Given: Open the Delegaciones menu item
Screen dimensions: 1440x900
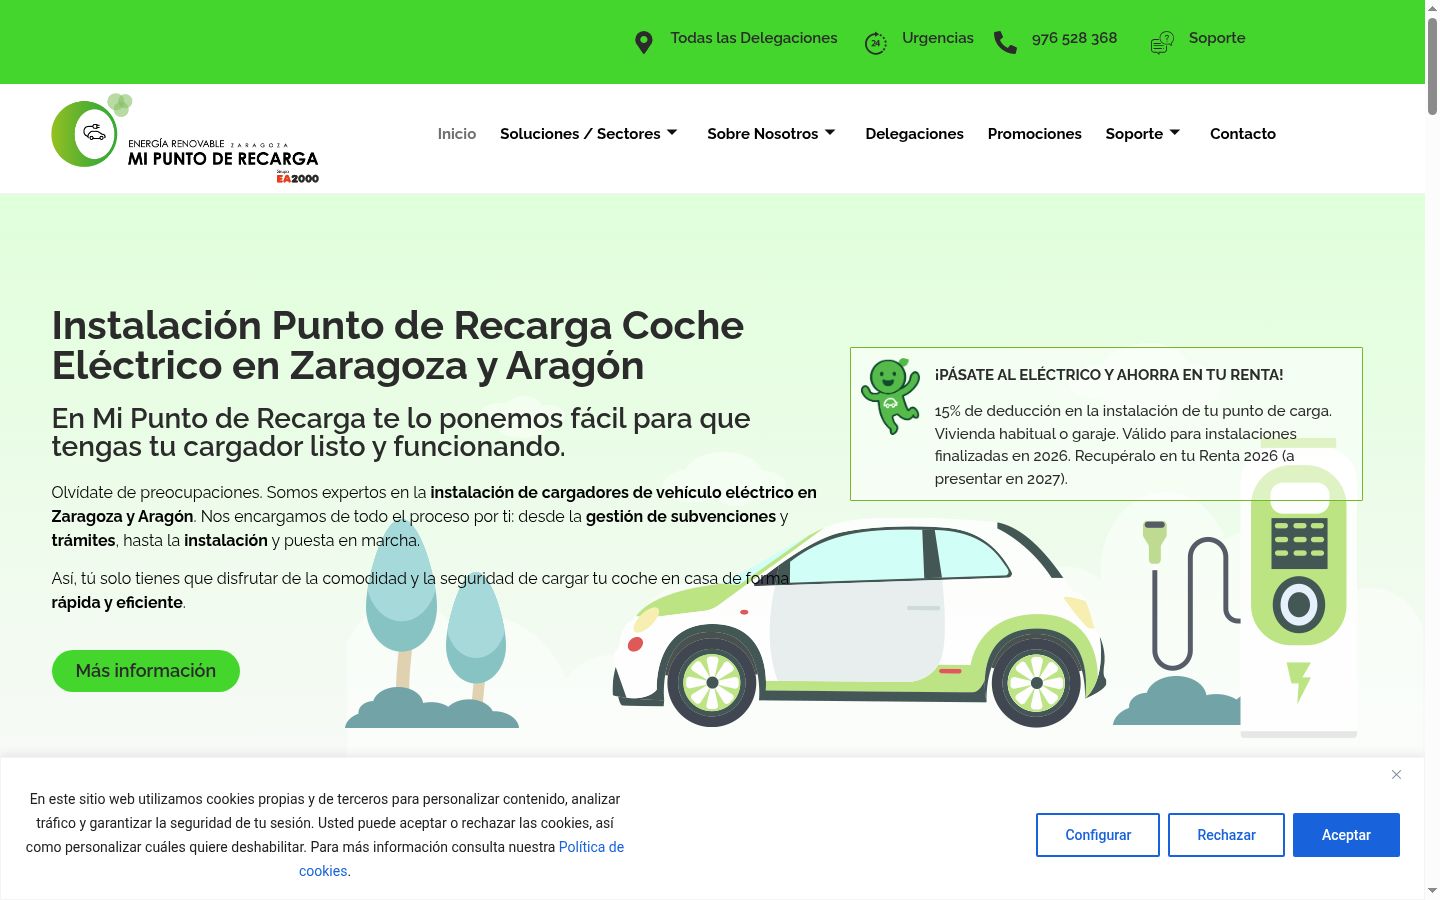Looking at the screenshot, I should pos(914,134).
